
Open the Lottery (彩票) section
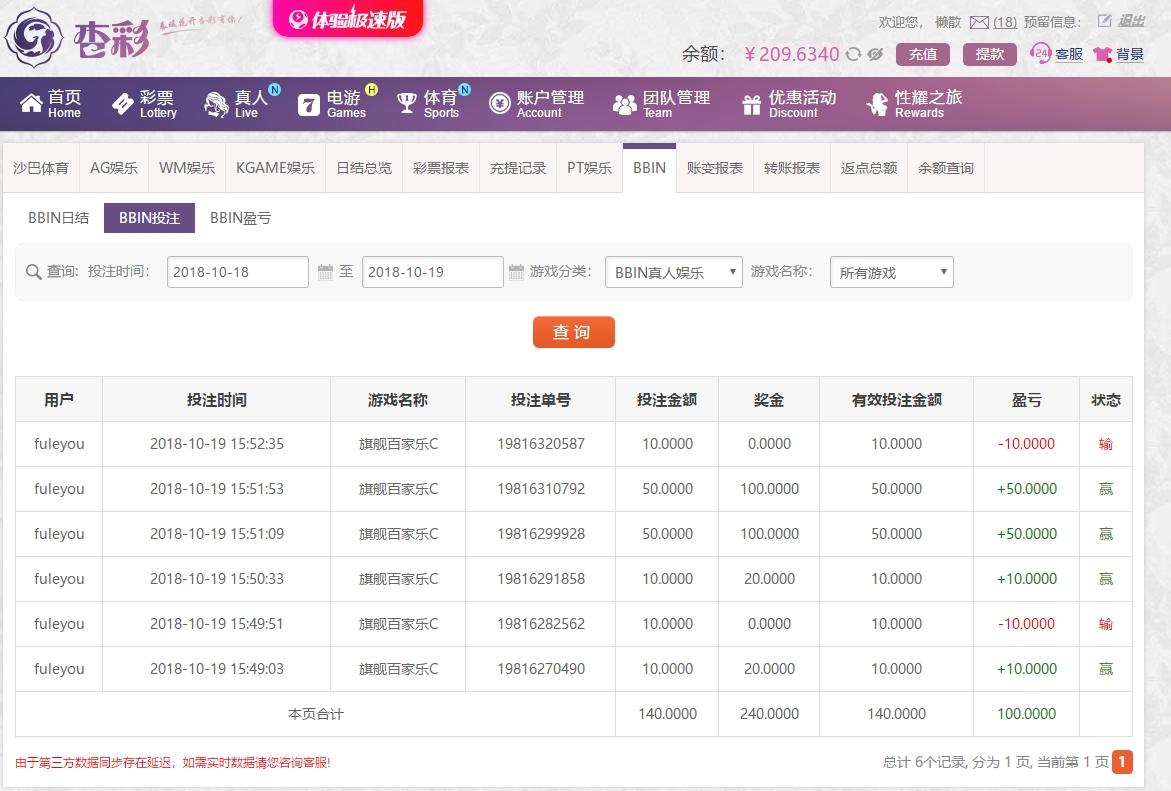(144, 104)
